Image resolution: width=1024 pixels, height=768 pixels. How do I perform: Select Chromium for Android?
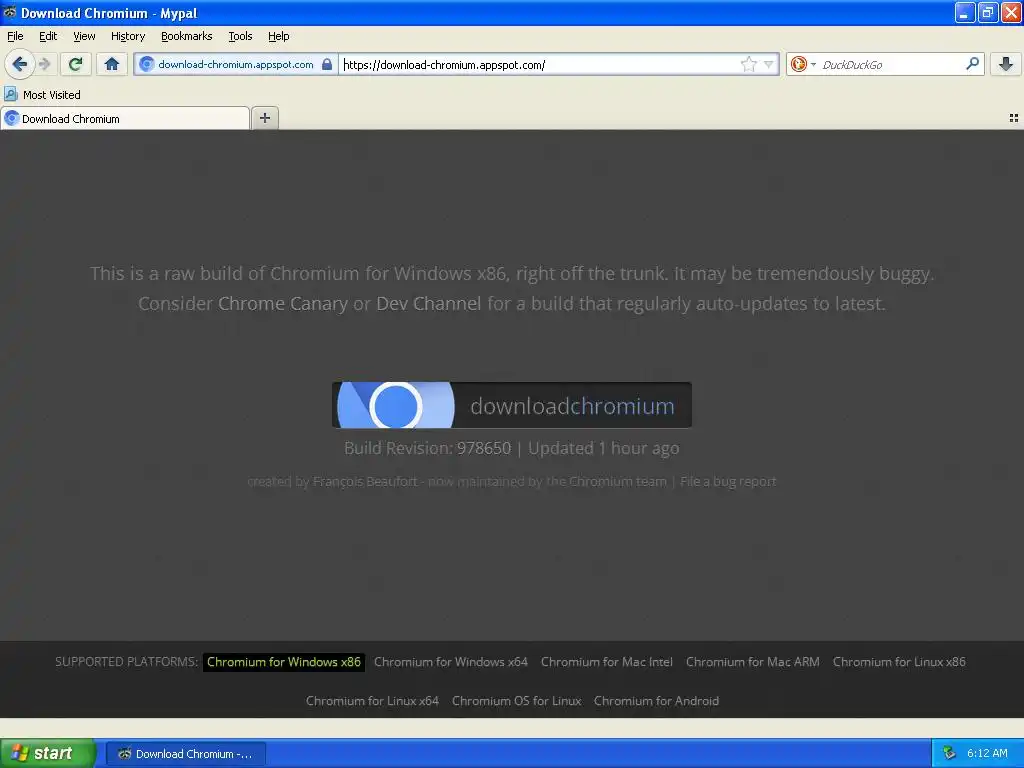pos(656,701)
